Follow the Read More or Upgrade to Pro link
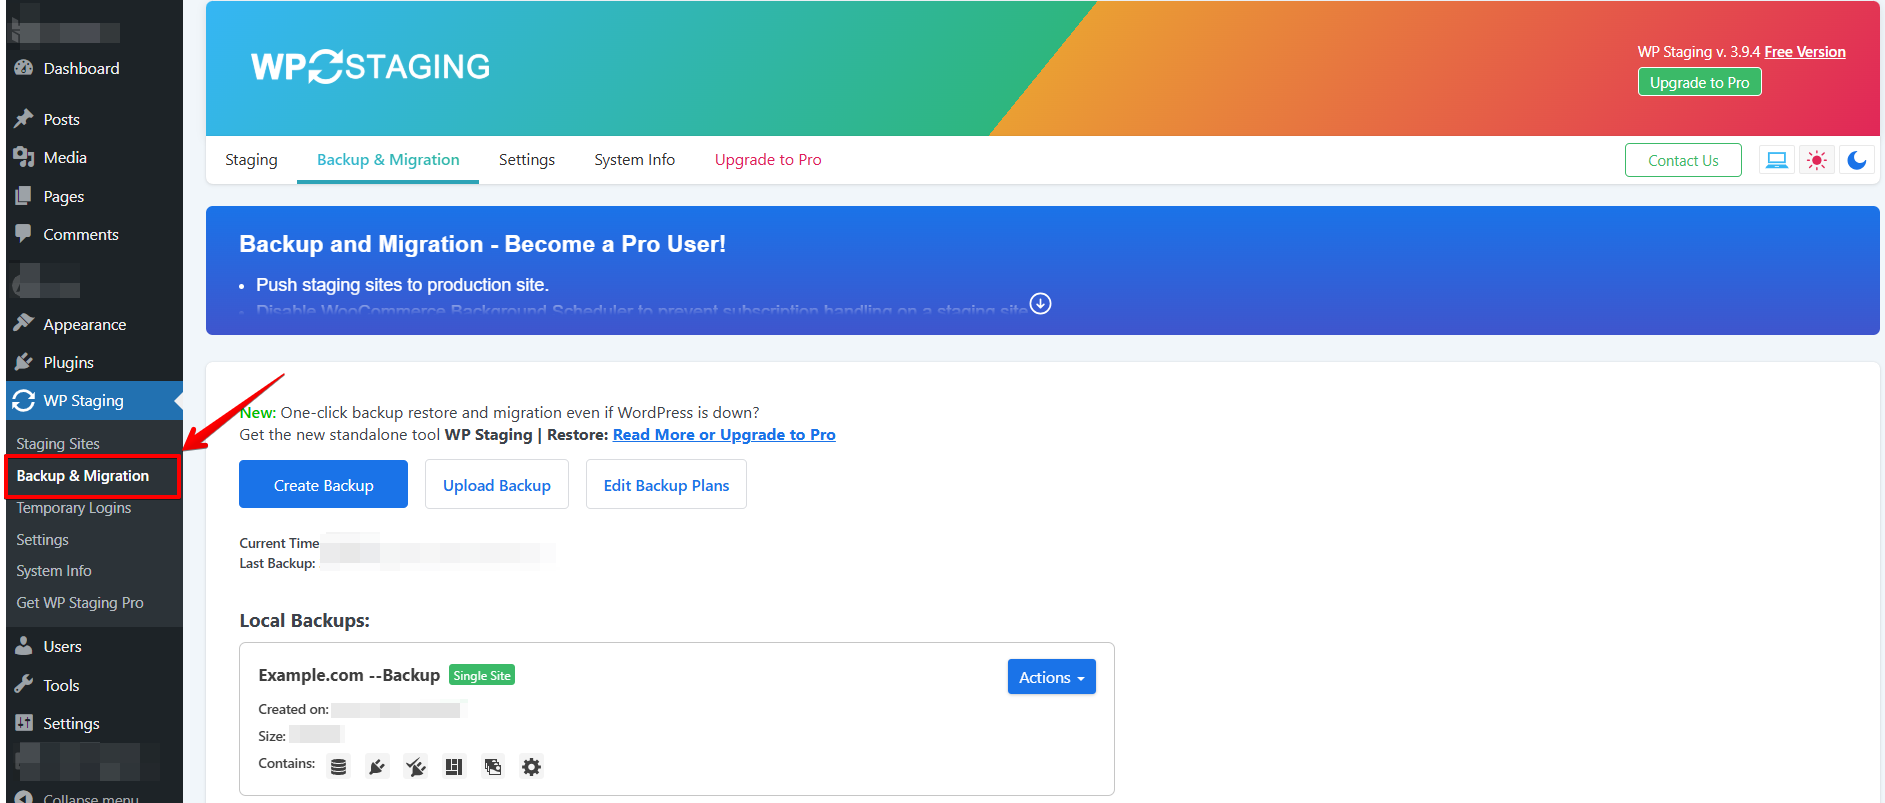The width and height of the screenshot is (1885, 803). pyautogui.click(x=724, y=435)
